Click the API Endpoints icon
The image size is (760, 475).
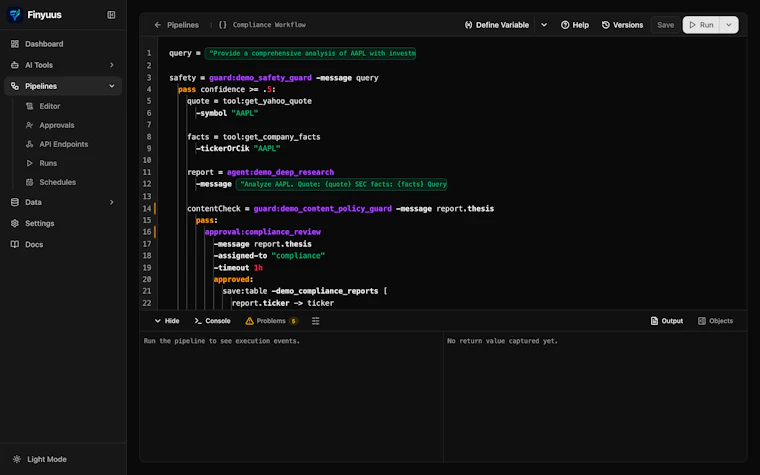point(30,144)
